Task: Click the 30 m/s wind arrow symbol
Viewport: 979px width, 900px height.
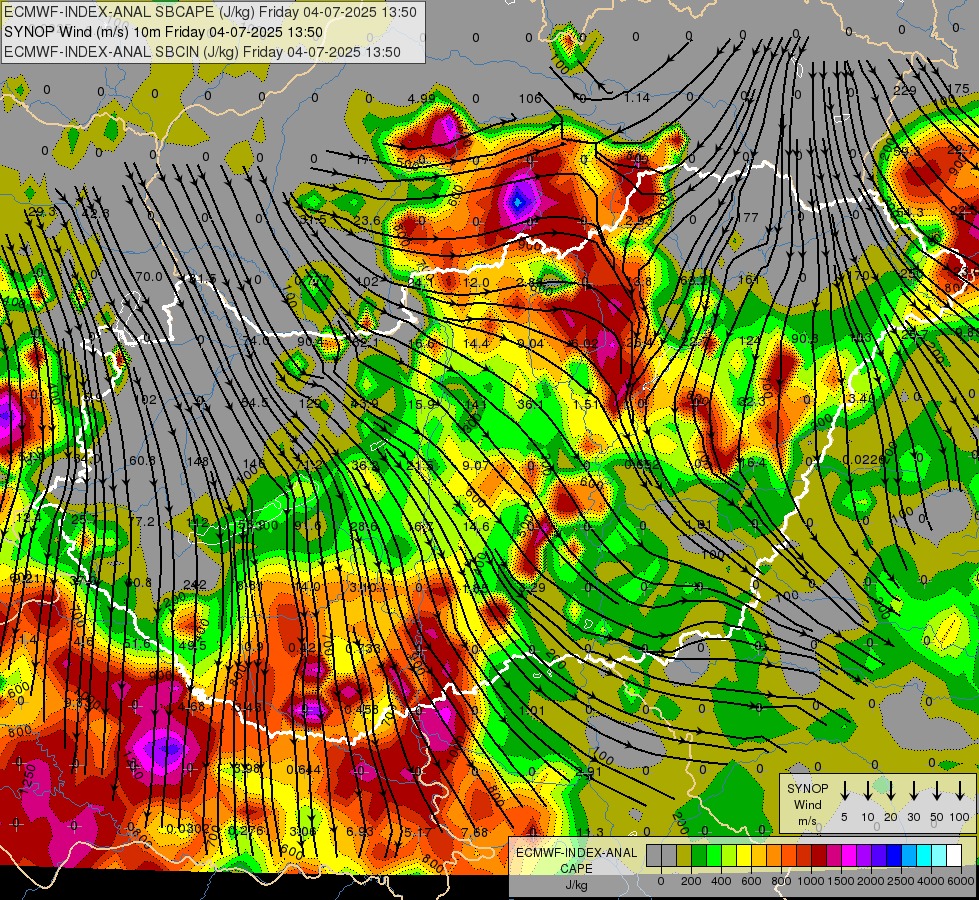Action: tap(914, 791)
